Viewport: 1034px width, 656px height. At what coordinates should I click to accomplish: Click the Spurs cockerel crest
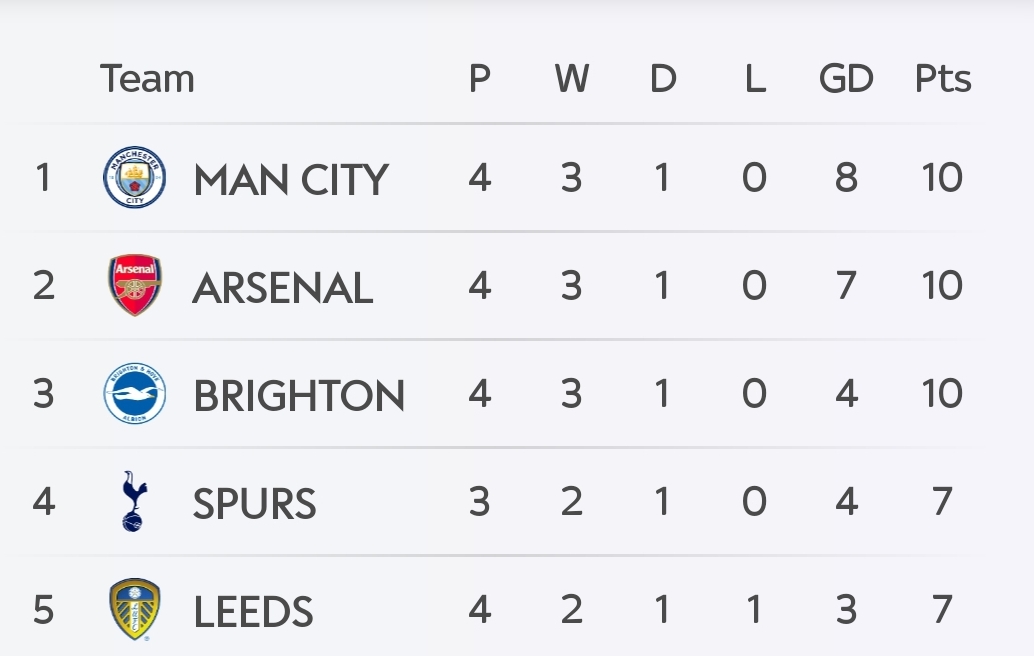click(x=135, y=501)
